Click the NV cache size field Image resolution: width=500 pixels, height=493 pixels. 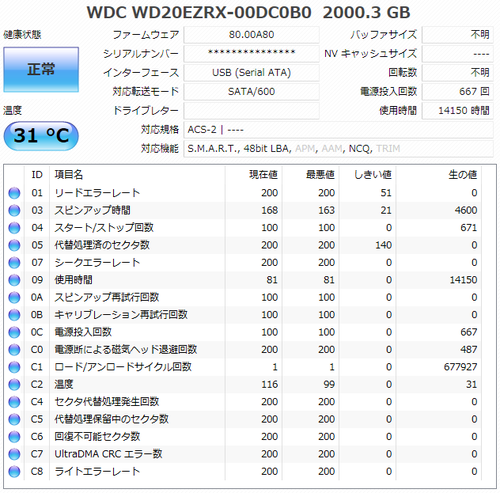[x=458, y=54]
